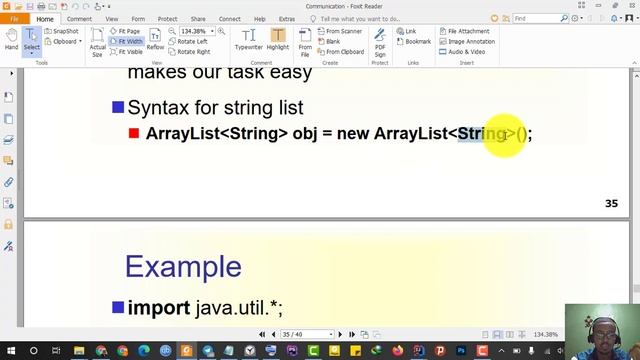Click the Tell me what you want field
The width and height of the screenshot is (640, 360).
(360, 19)
